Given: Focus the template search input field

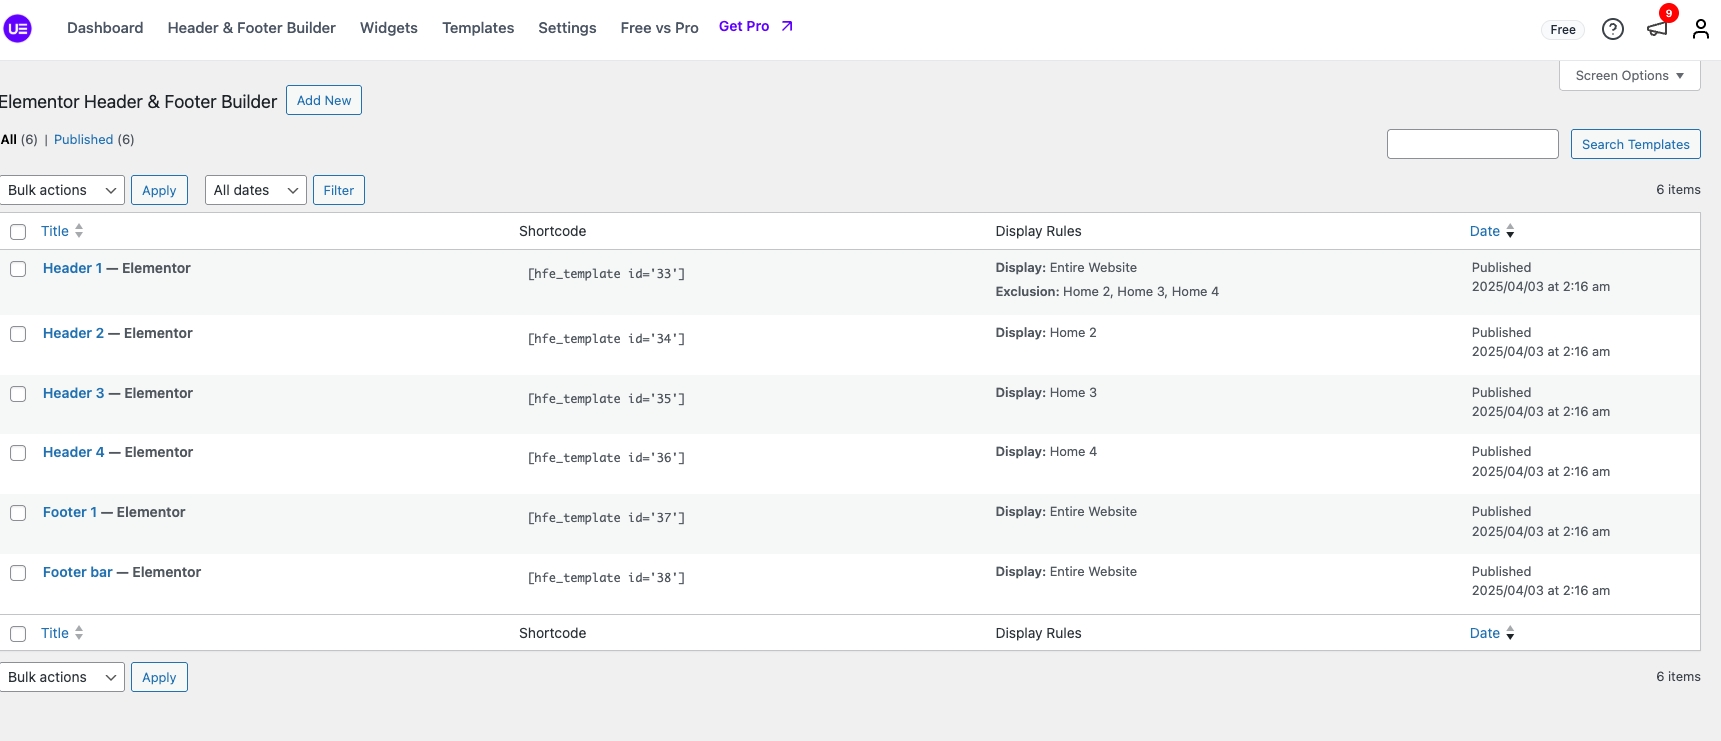Looking at the screenshot, I should click(x=1472, y=144).
